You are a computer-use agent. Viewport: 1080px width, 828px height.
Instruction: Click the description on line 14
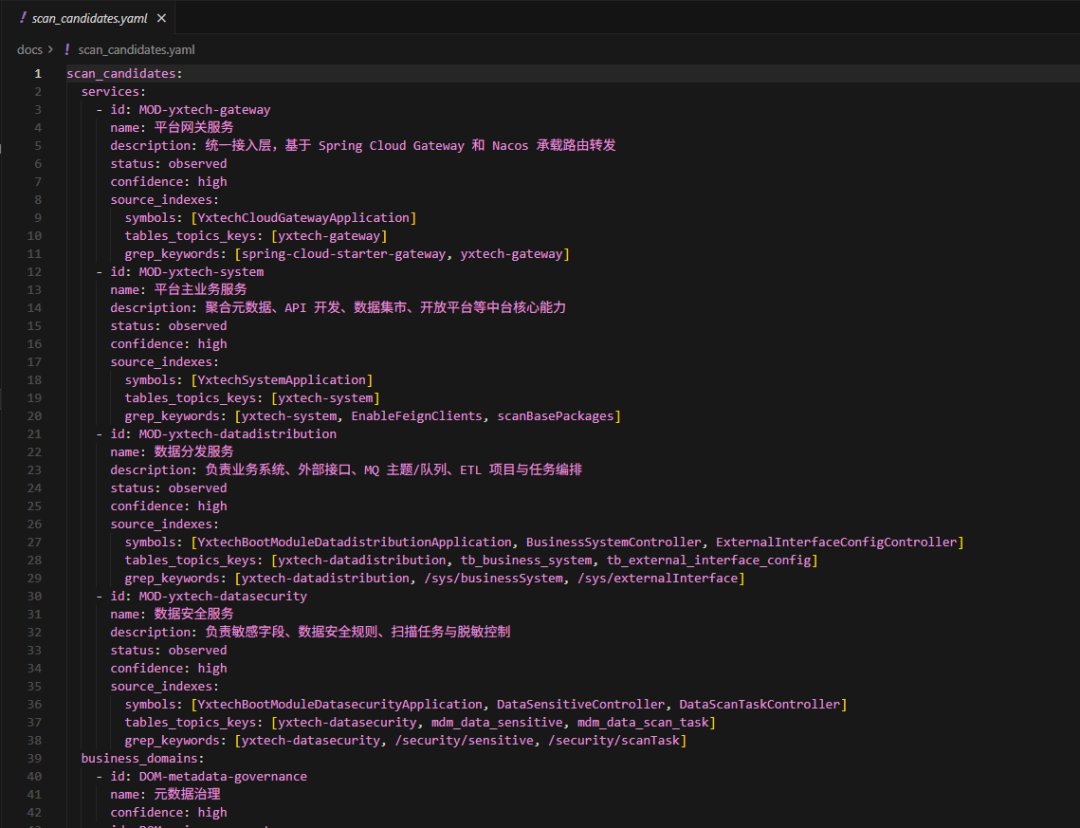(385, 308)
